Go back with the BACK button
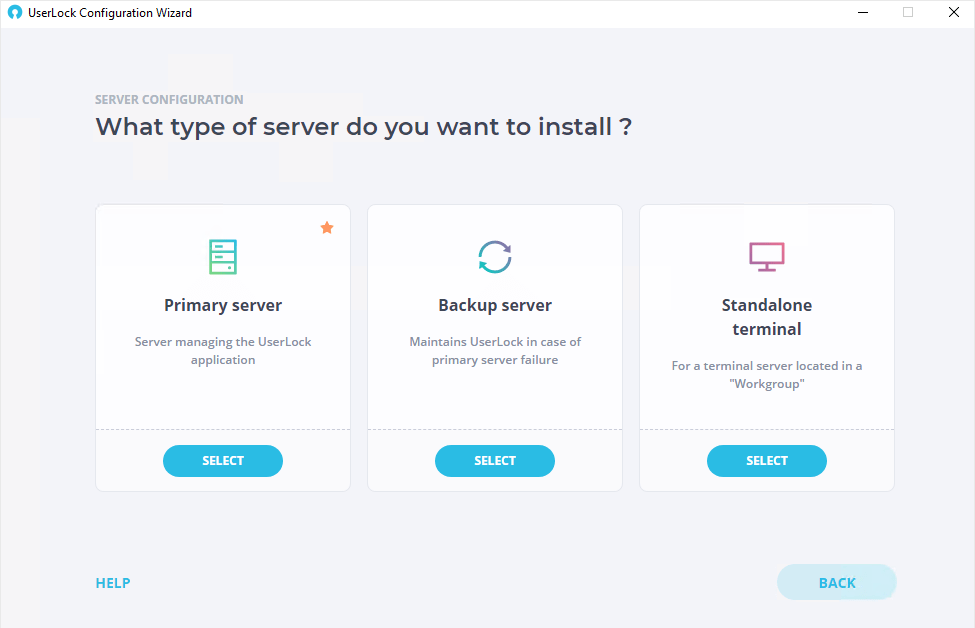The height and width of the screenshot is (628, 975). (836, 583)
